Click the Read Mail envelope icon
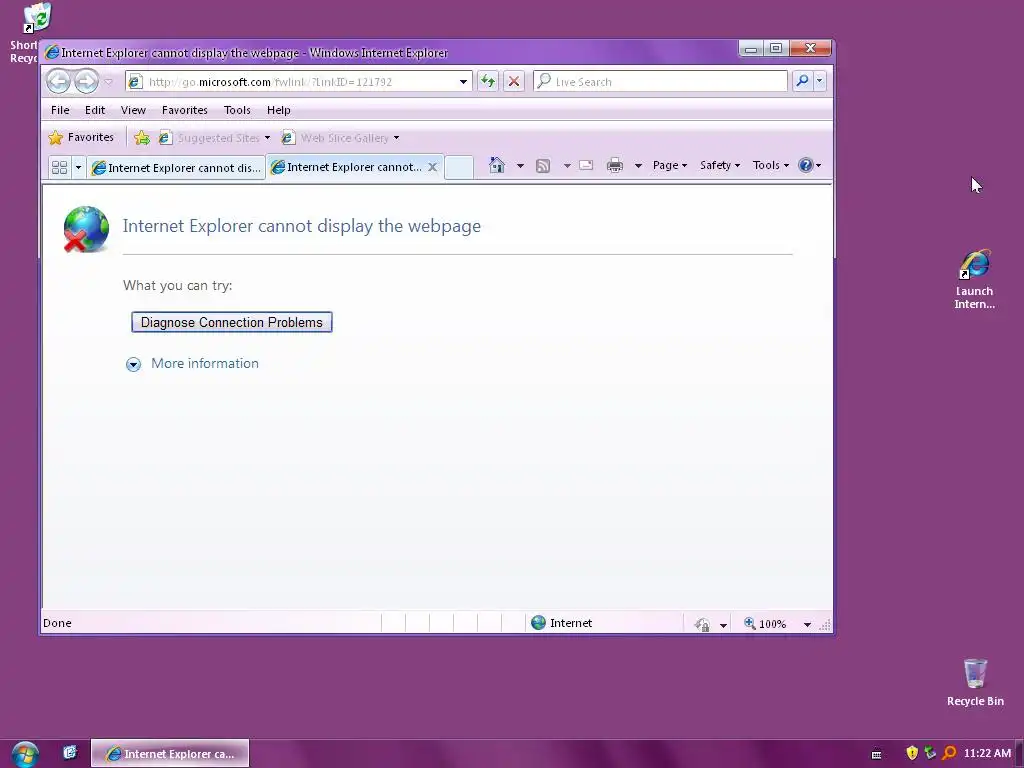The width and height of the screenshot is (1024, 768). tap(586, 165)
